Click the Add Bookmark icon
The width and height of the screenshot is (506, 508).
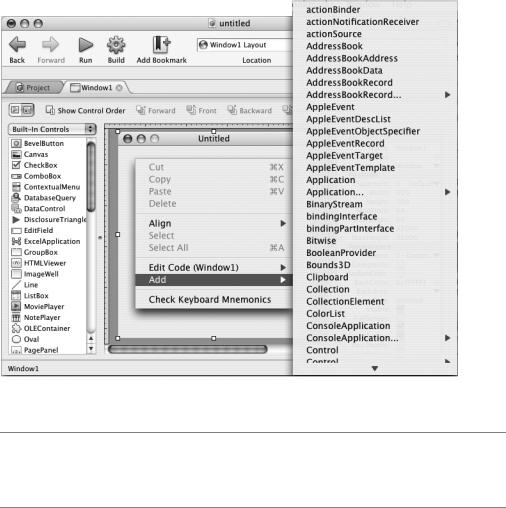pyautogui.click(x=161, y=45)
